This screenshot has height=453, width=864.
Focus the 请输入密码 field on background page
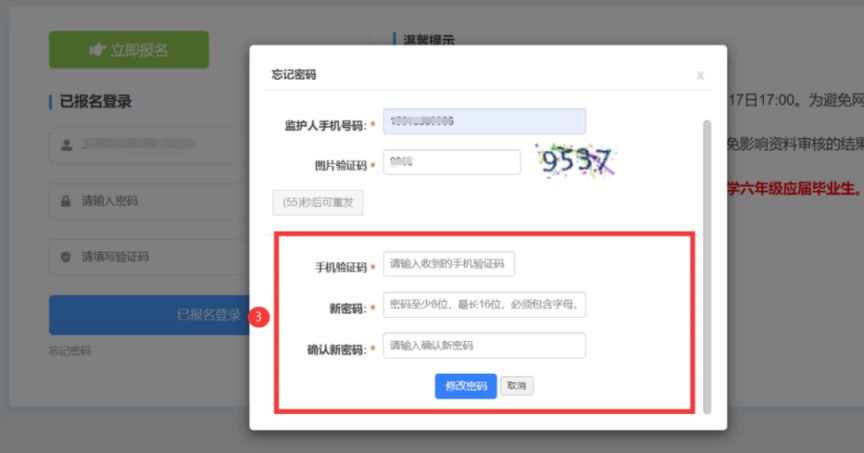click(149, 201)
